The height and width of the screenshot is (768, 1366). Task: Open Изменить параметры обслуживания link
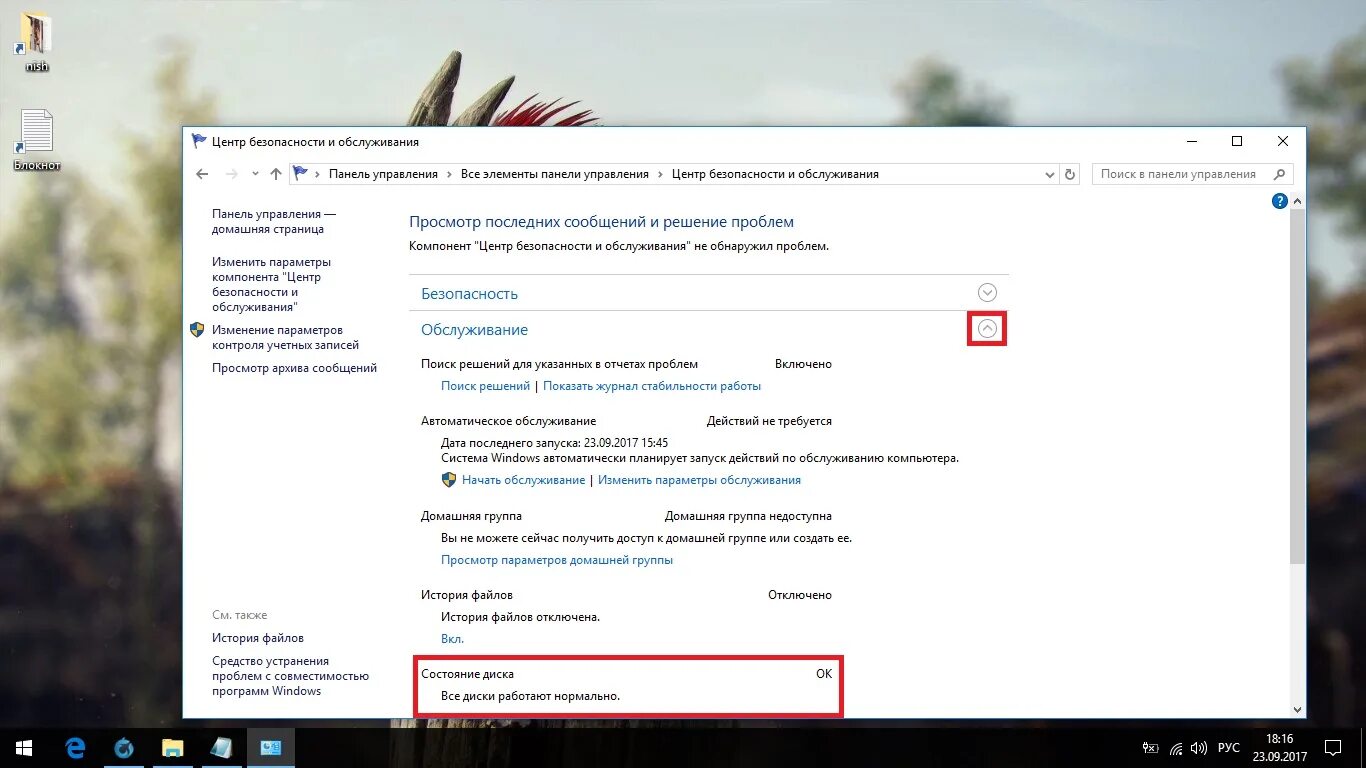699,480
